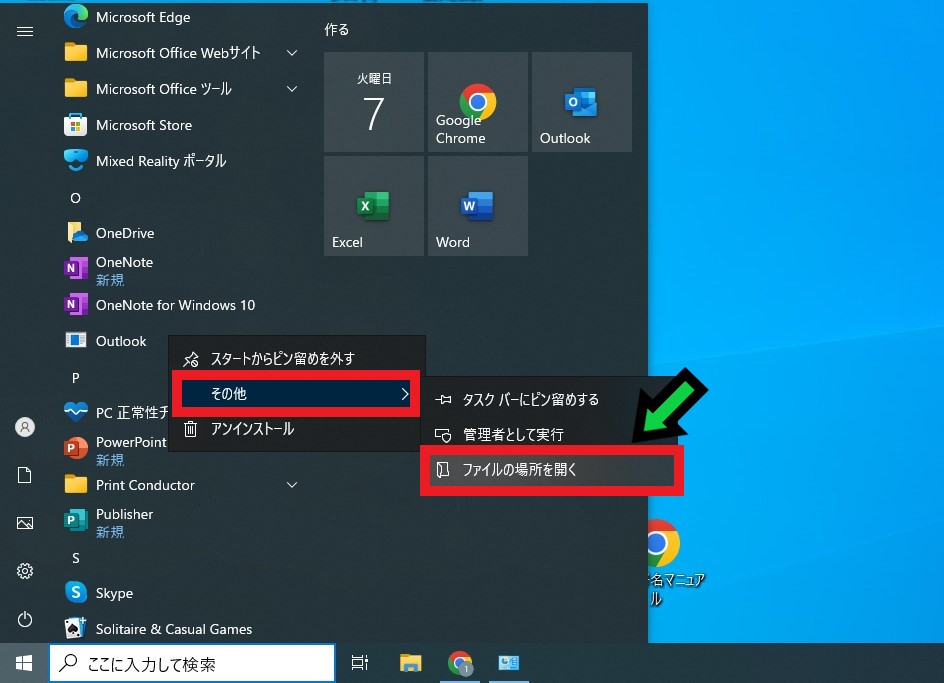The height and width of the screenshot is (683, 944).
Task: Launch the Google Chrome tile
Action: (478, 102)
